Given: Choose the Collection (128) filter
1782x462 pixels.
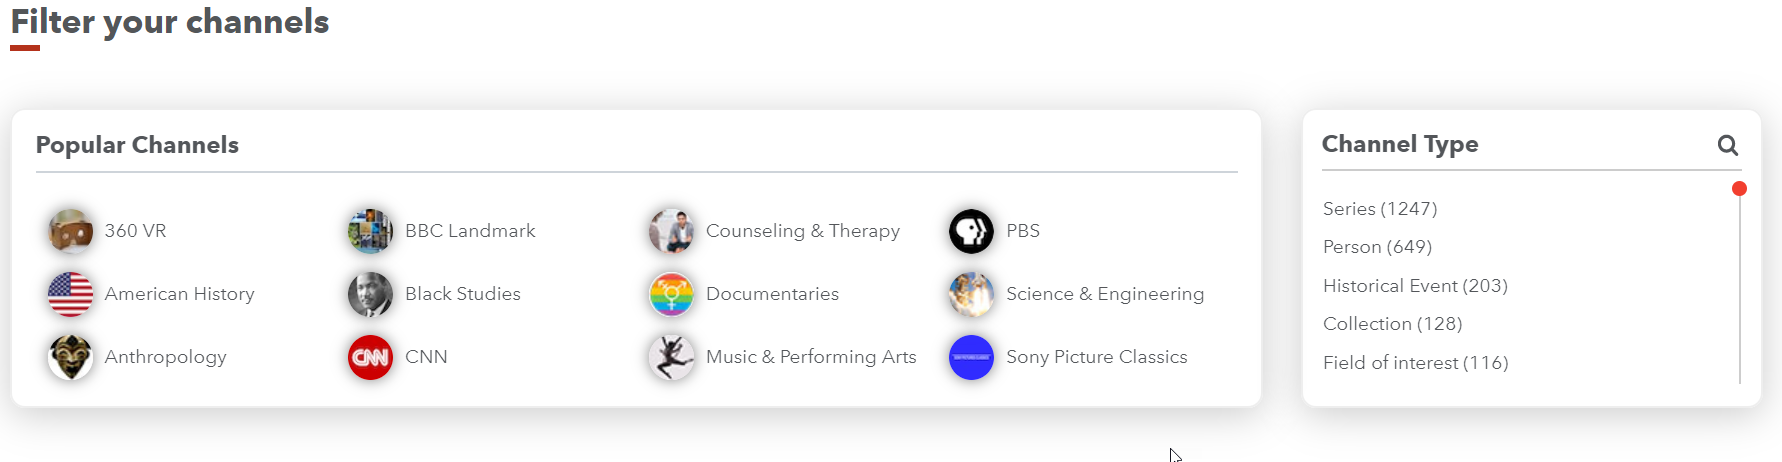Looking at the screenshot, I should [x=1392, y=324].
